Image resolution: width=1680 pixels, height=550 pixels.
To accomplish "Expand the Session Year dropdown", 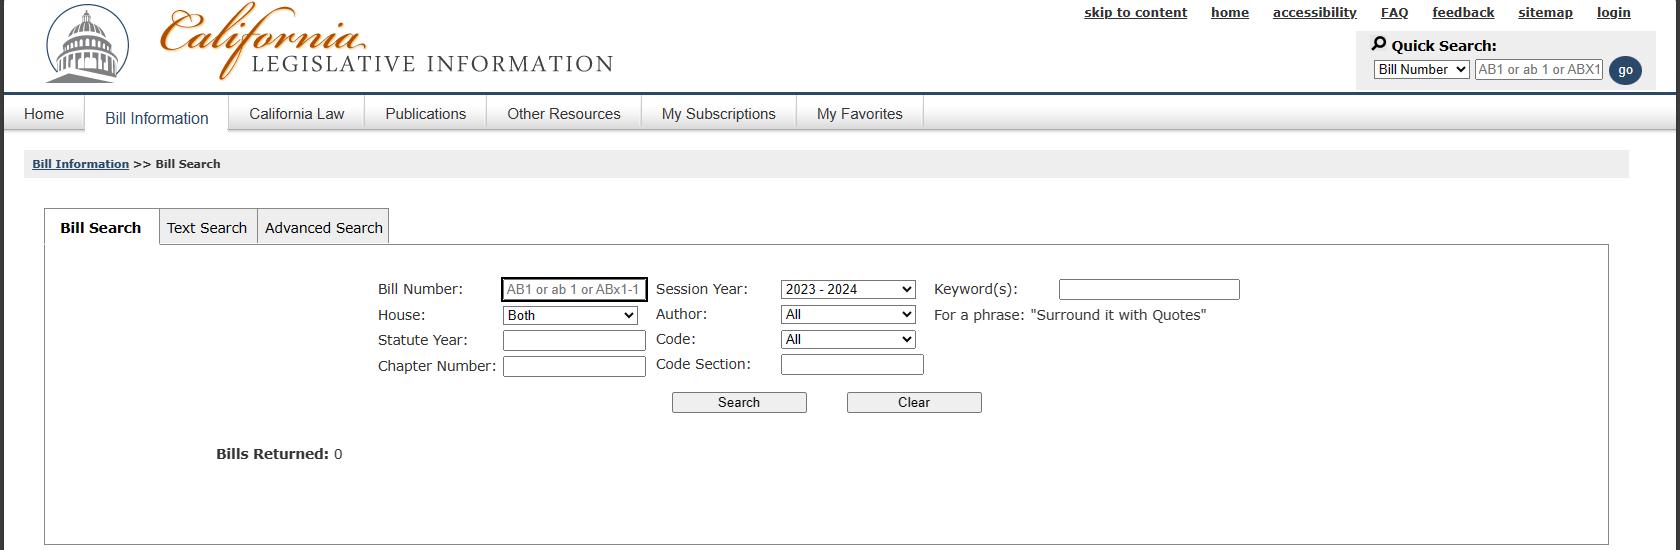I will (x=848, y=289).
